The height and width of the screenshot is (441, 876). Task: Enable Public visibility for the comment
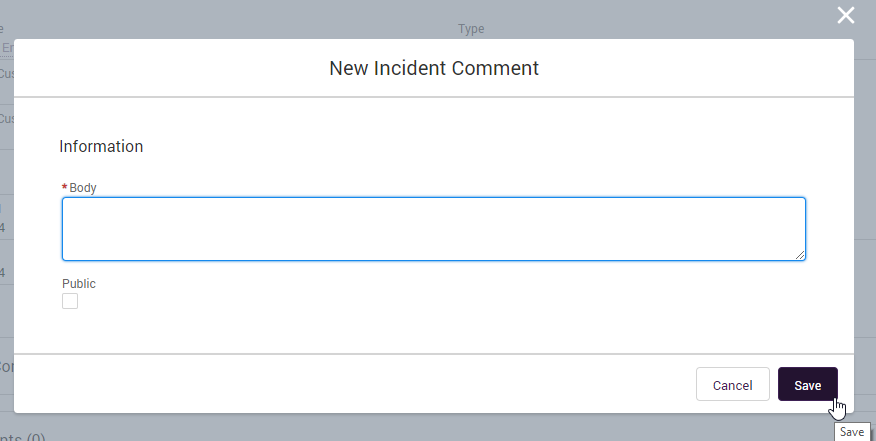[70, 301]
